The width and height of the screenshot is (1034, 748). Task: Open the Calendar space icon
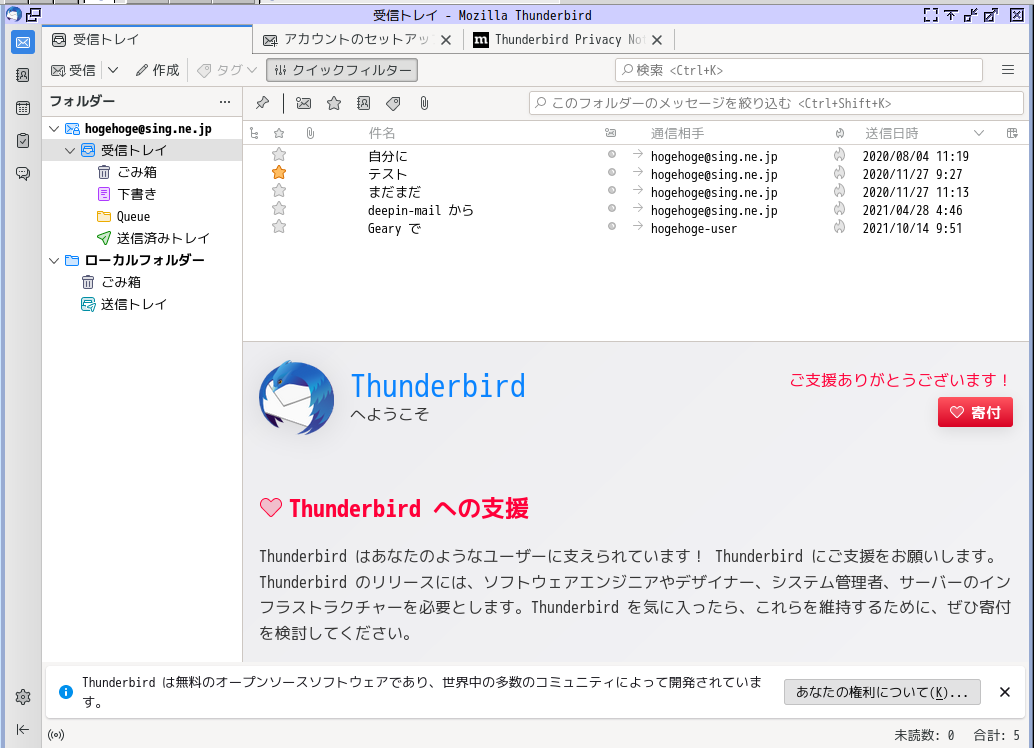23,108
